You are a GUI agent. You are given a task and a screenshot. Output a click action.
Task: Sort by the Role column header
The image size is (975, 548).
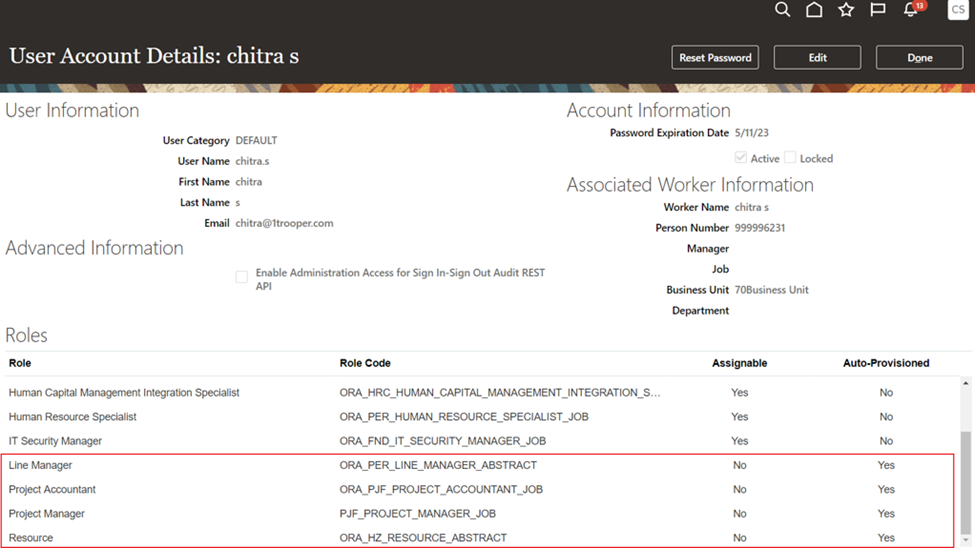20,363
